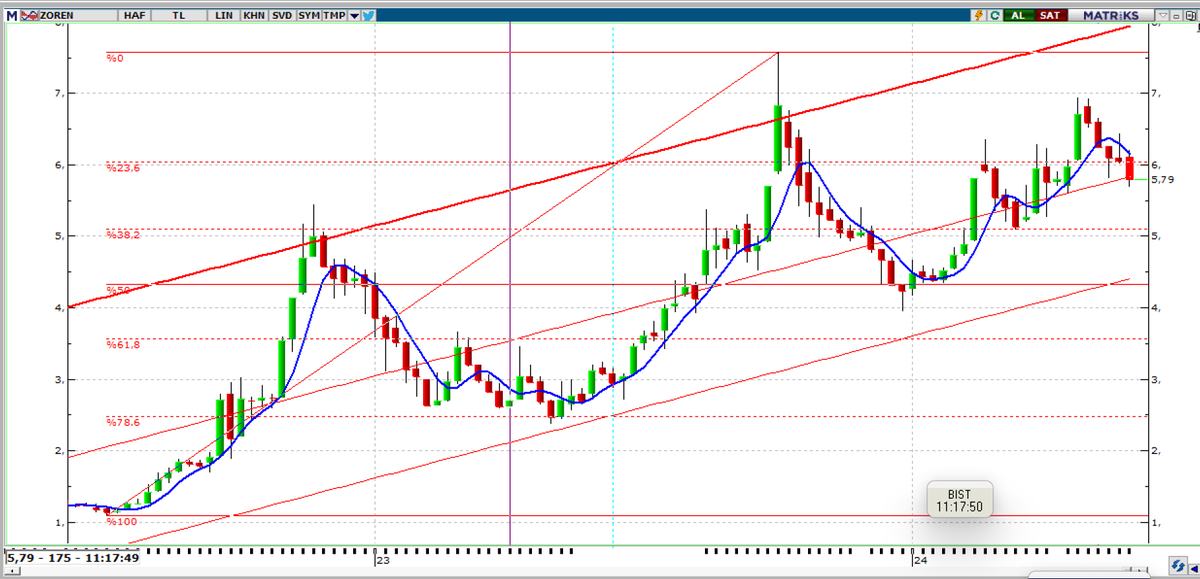Toggle the TMP button in the toolbar
The height and width of the screenshot is (579, 1200).
pyautogui.click(x=334, y=15)
